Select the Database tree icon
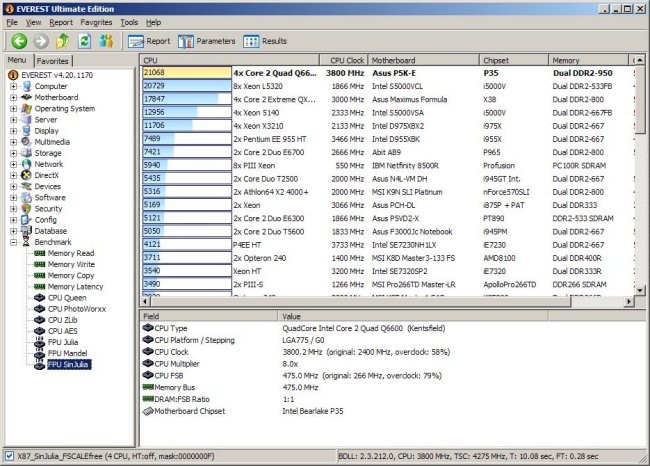650x466 pixels. (27, 231)
